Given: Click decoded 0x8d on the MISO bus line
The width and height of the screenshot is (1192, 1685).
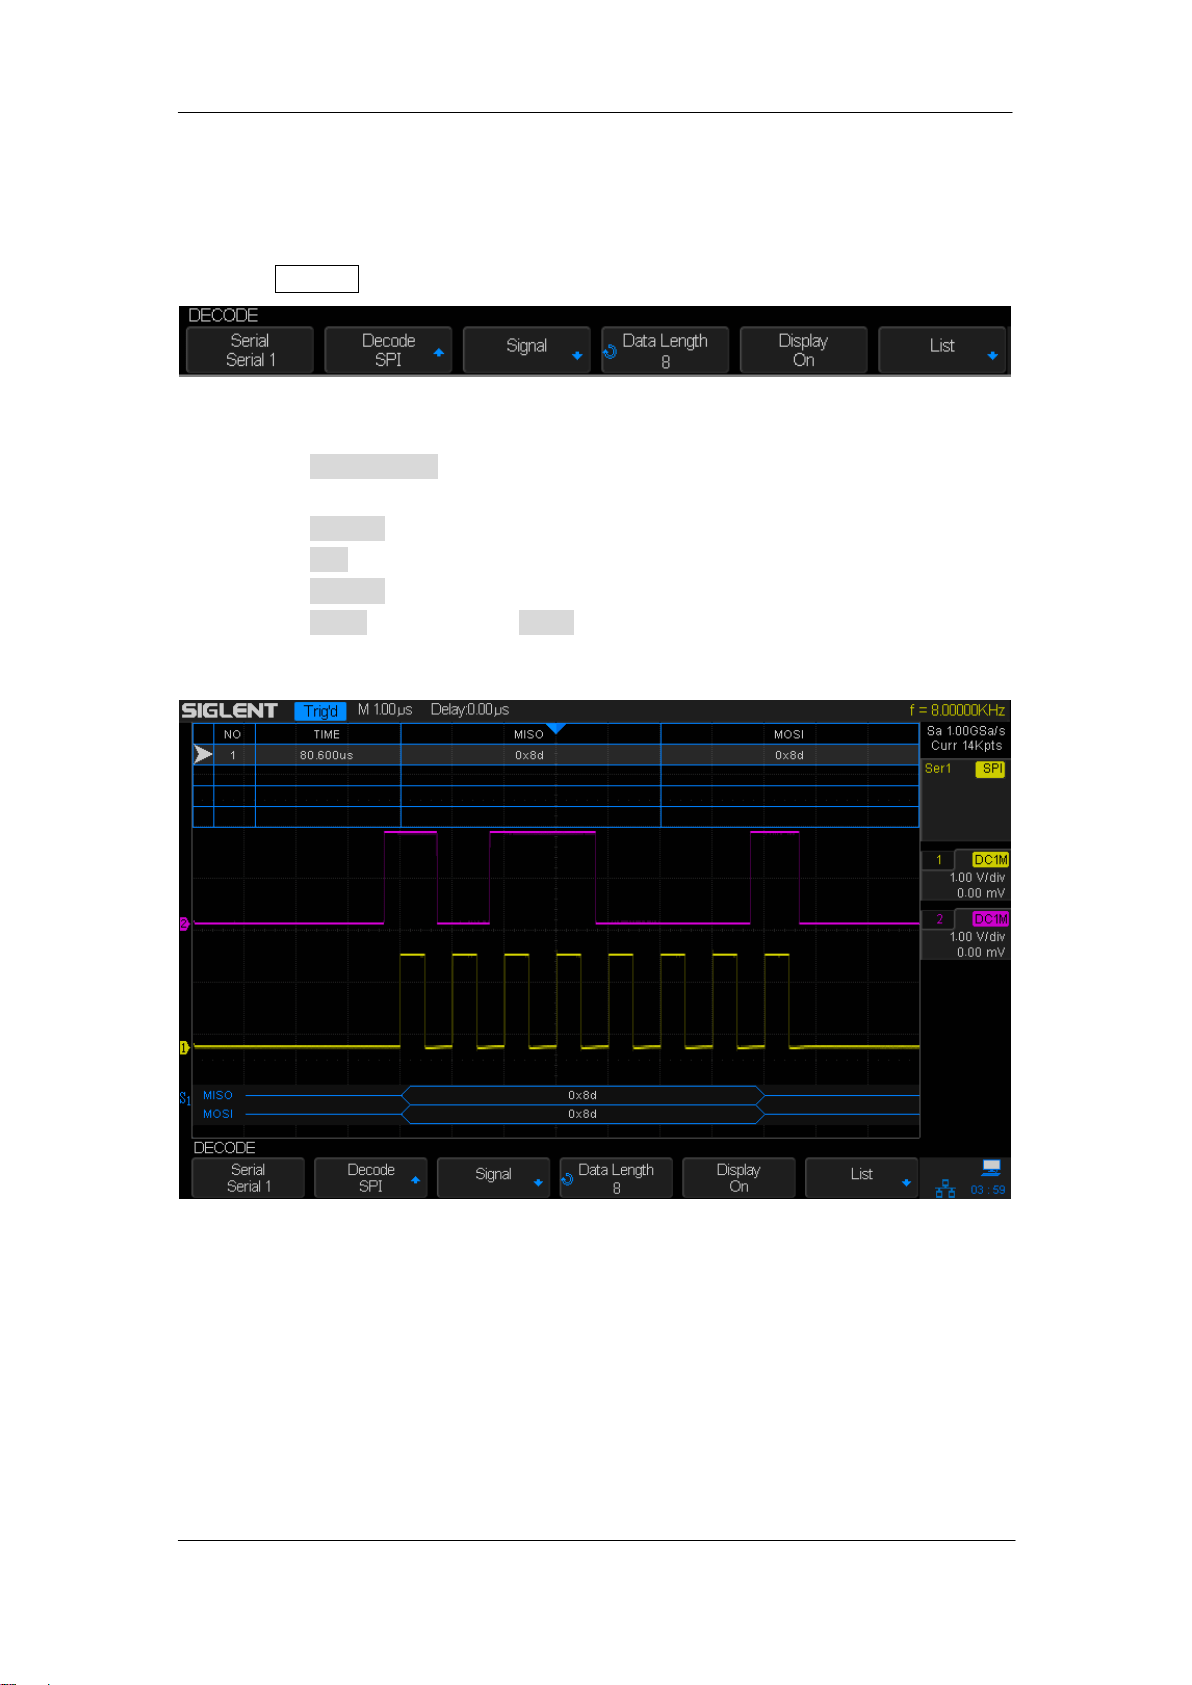Looking at the screenshot, I should click(583, 1096).
